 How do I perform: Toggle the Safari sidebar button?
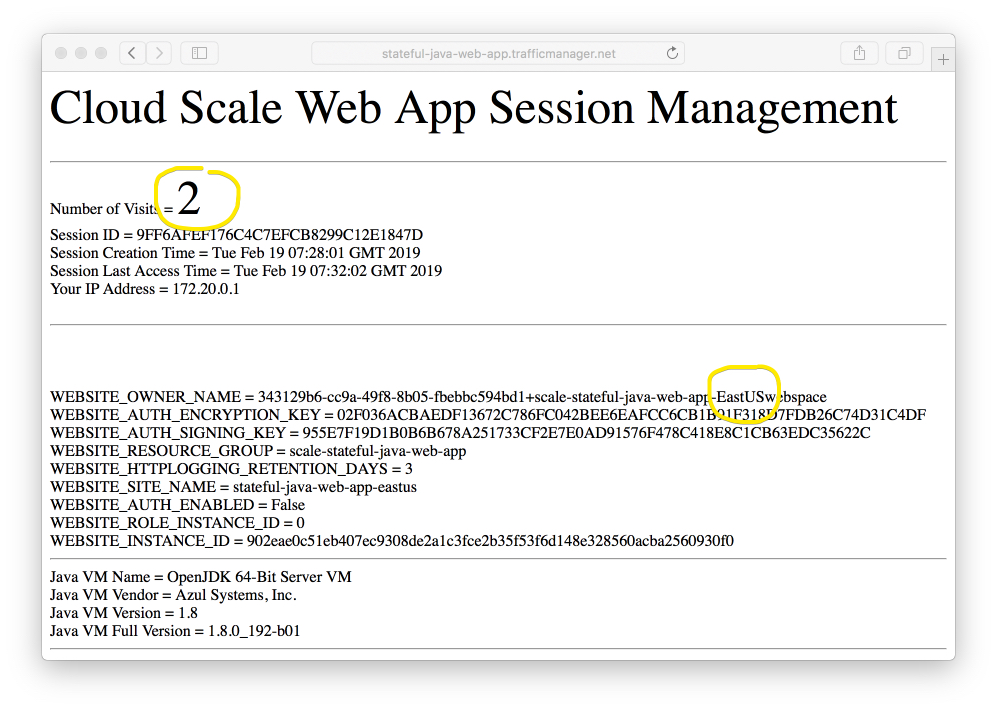point(200,53)
